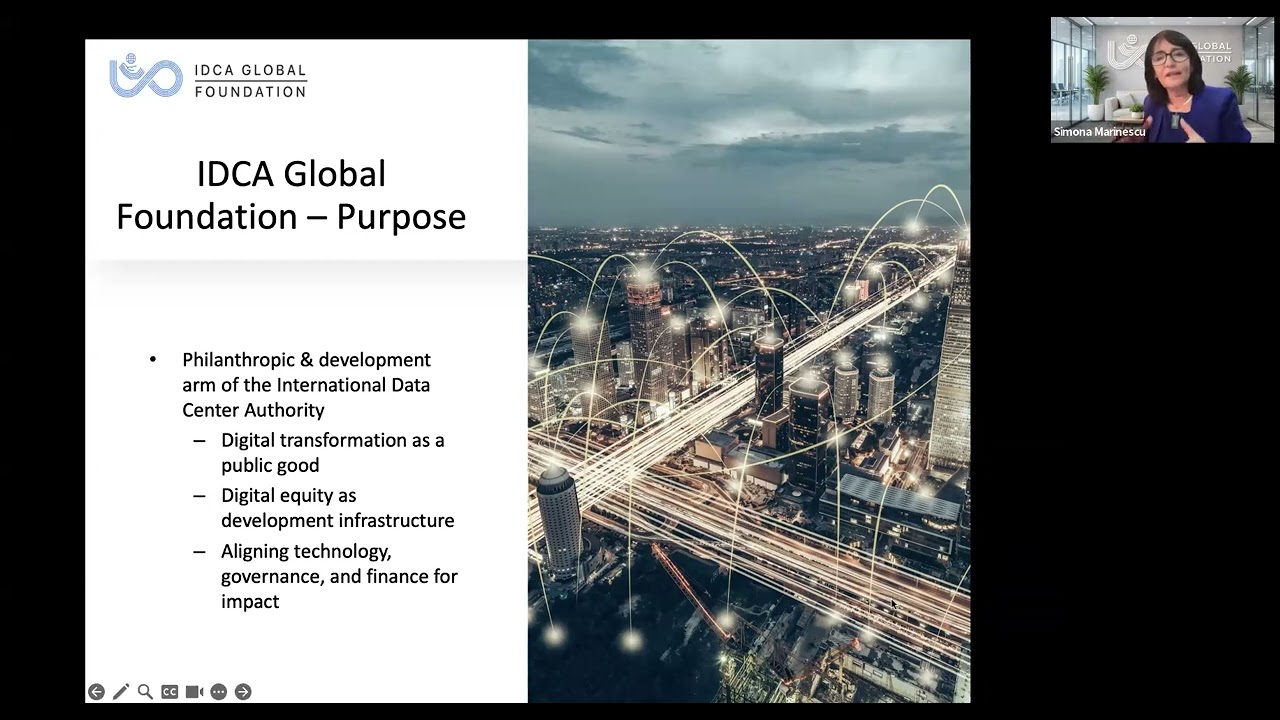Image resolution: width=1280 pixels, height=720 pixels.
Task: Open the pen annotation tool
Action: coord(121,692)
